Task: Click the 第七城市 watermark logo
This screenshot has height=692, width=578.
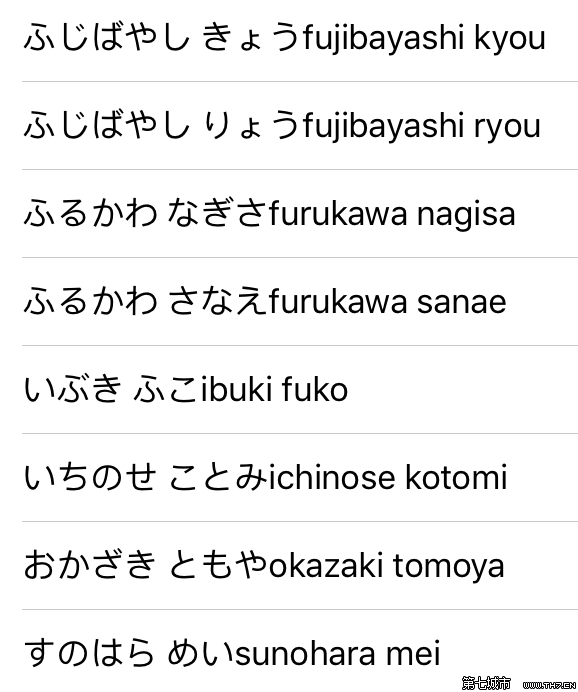Action: click(x=486, y=684)
